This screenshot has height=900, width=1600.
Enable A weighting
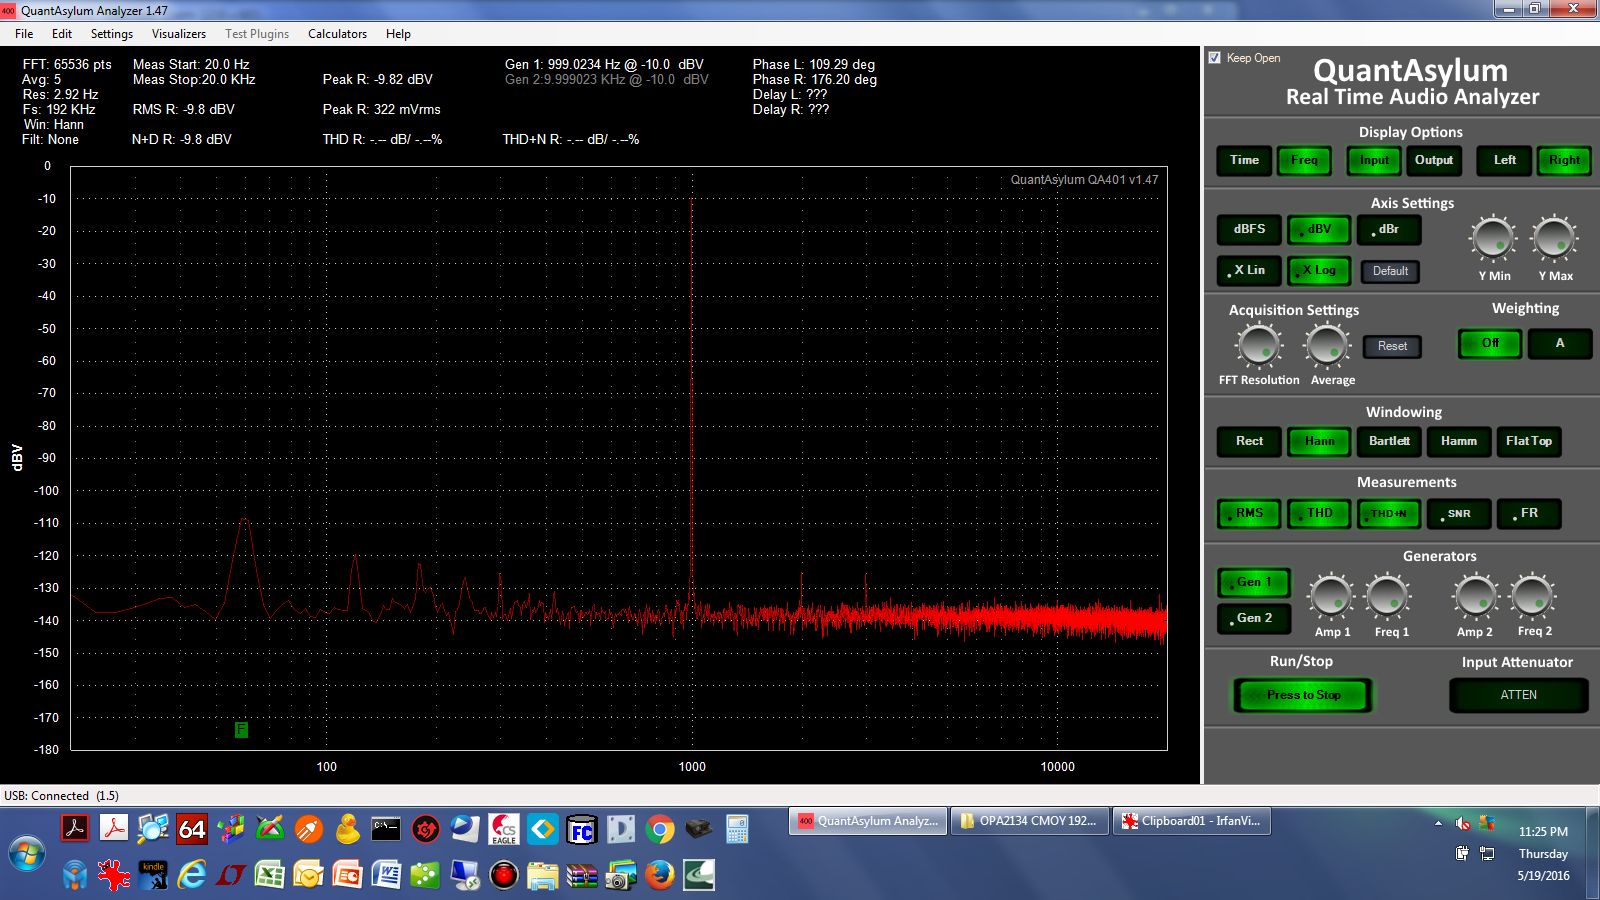1559,343
